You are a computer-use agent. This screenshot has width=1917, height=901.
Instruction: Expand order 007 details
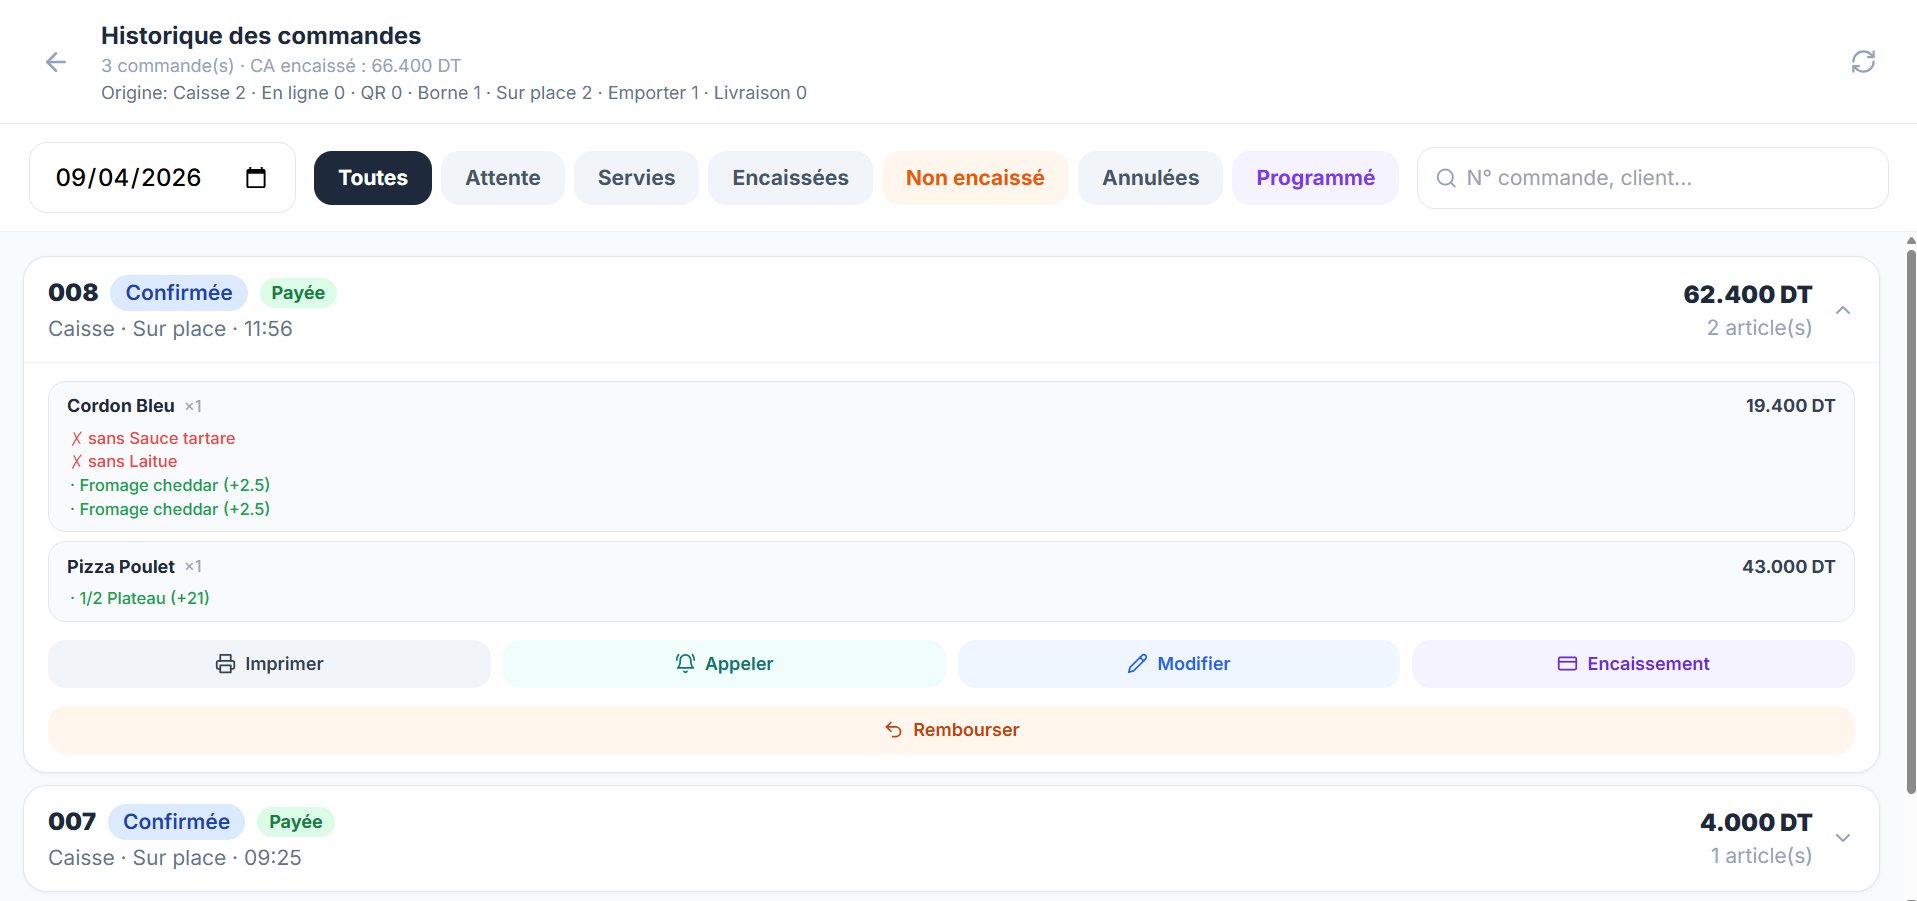click(1843, 838)
